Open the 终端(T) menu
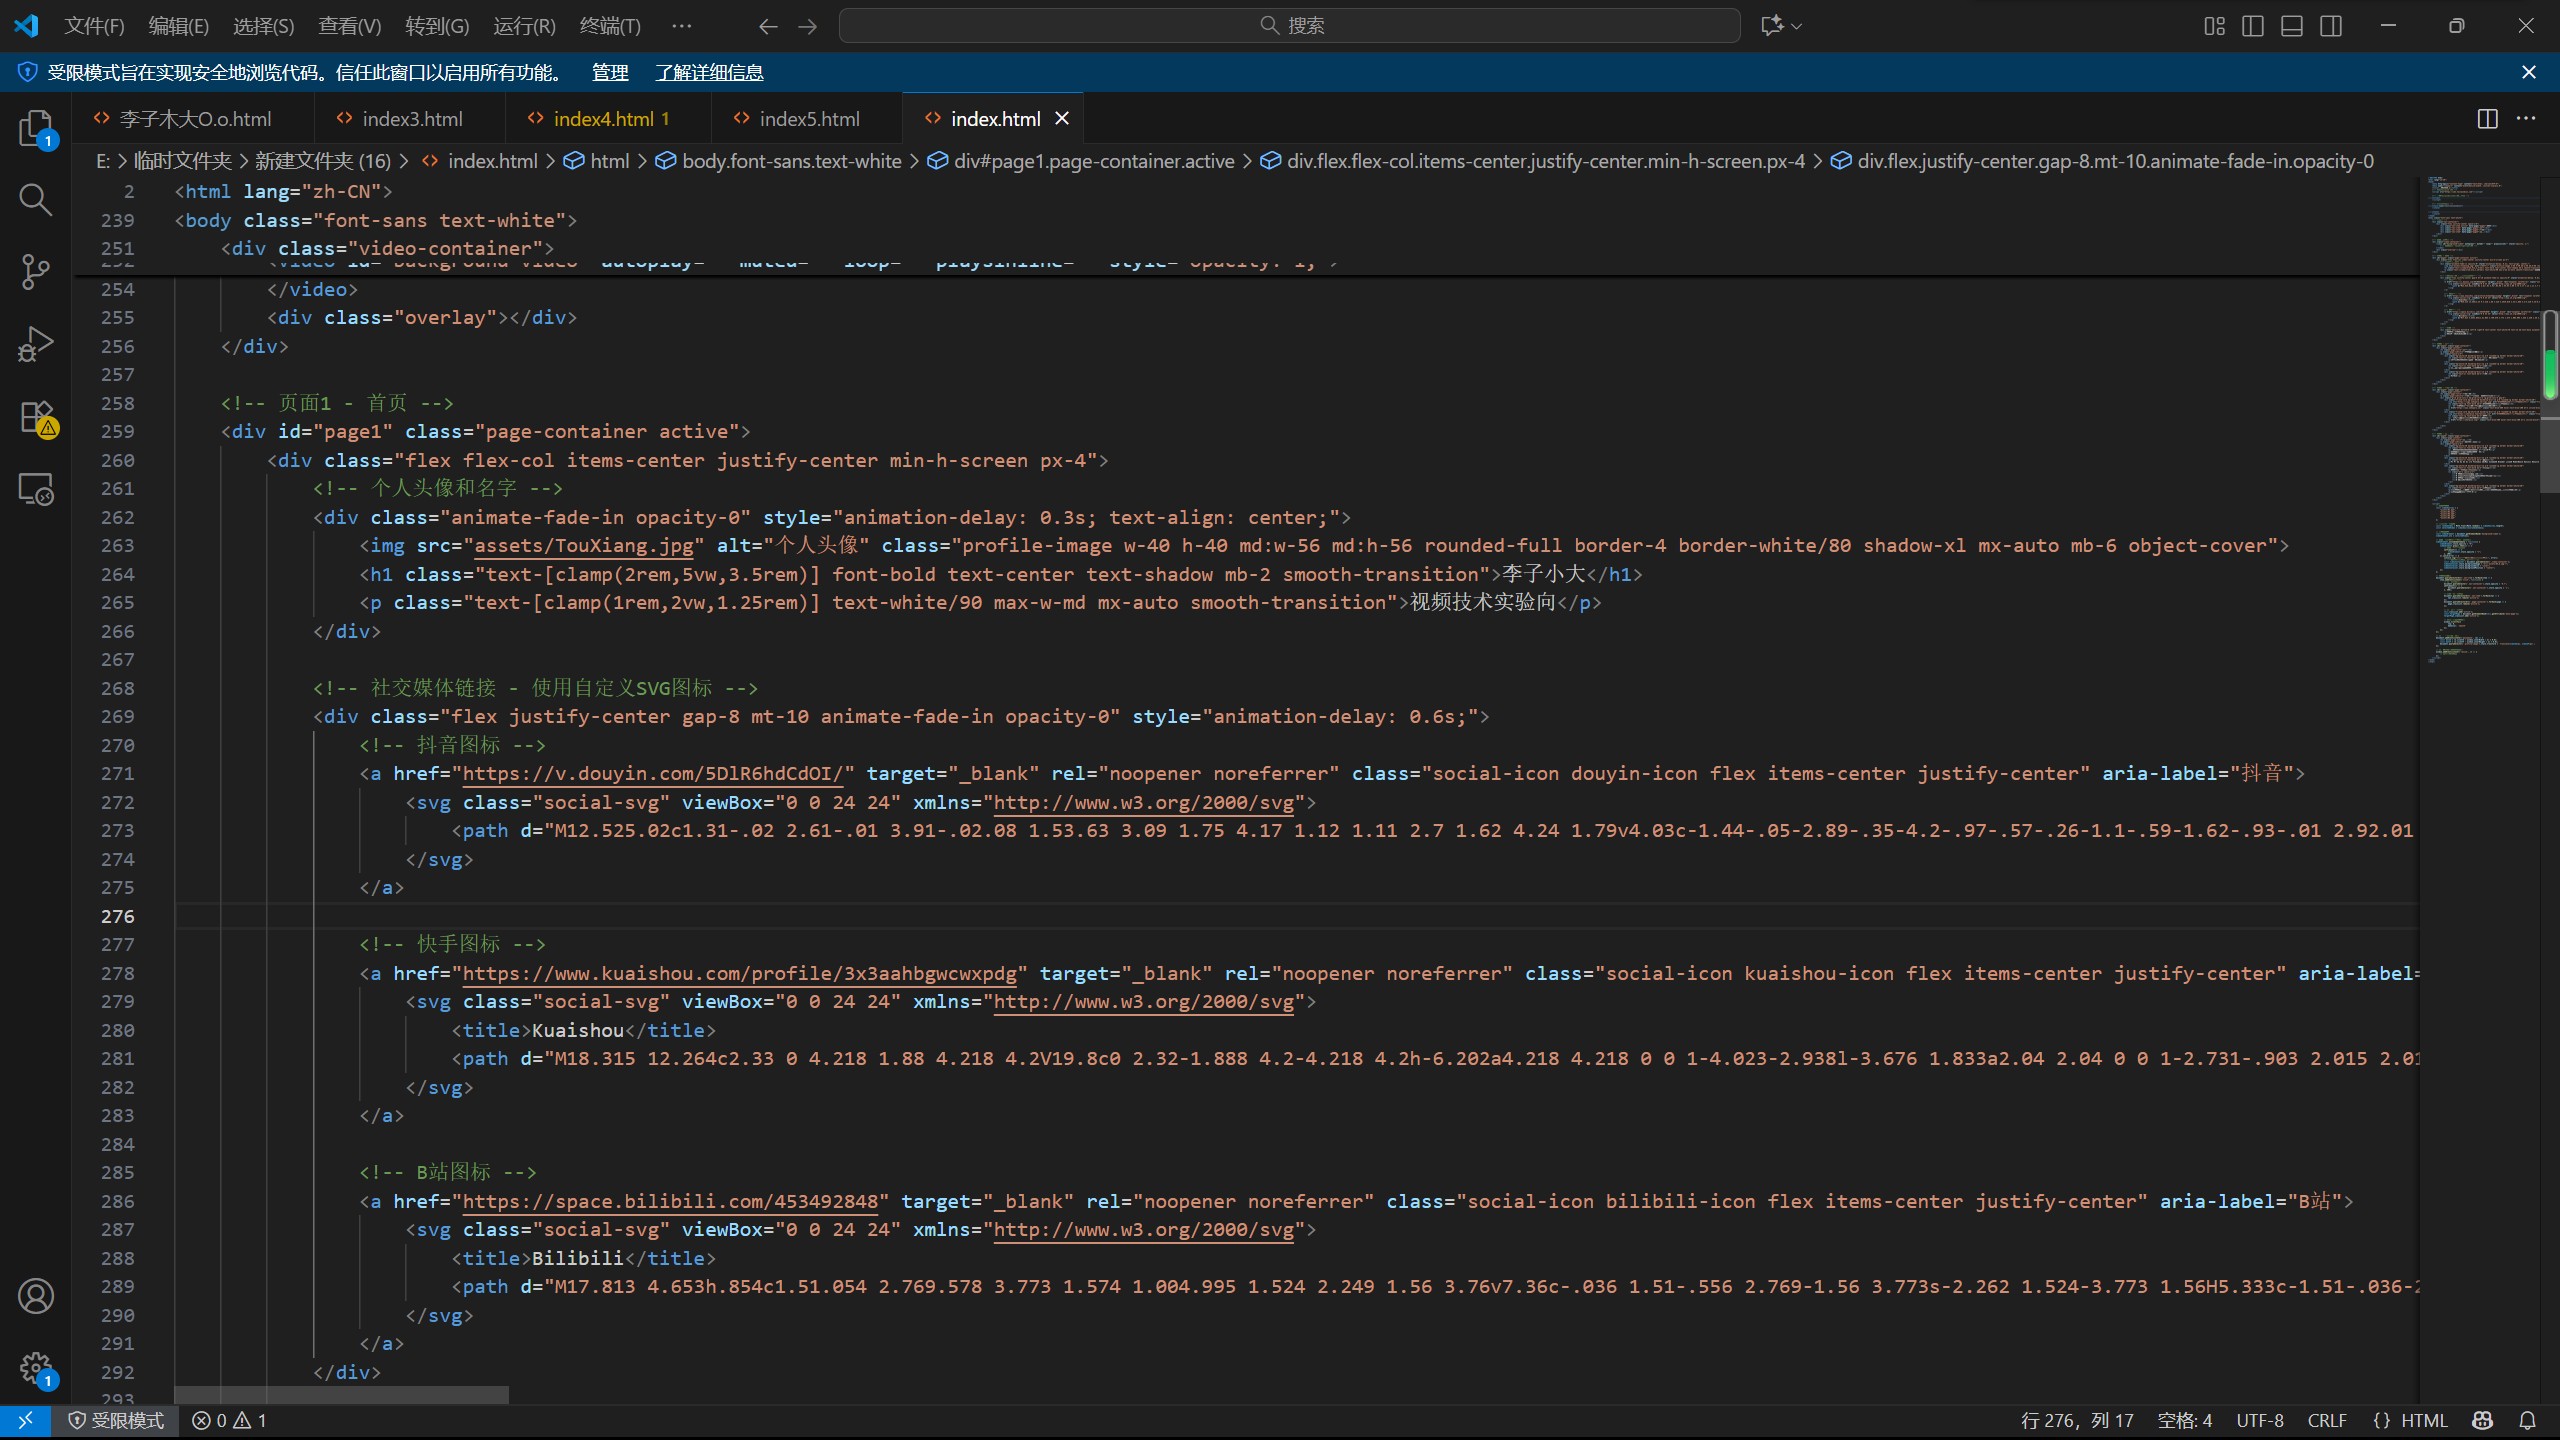 610,26
